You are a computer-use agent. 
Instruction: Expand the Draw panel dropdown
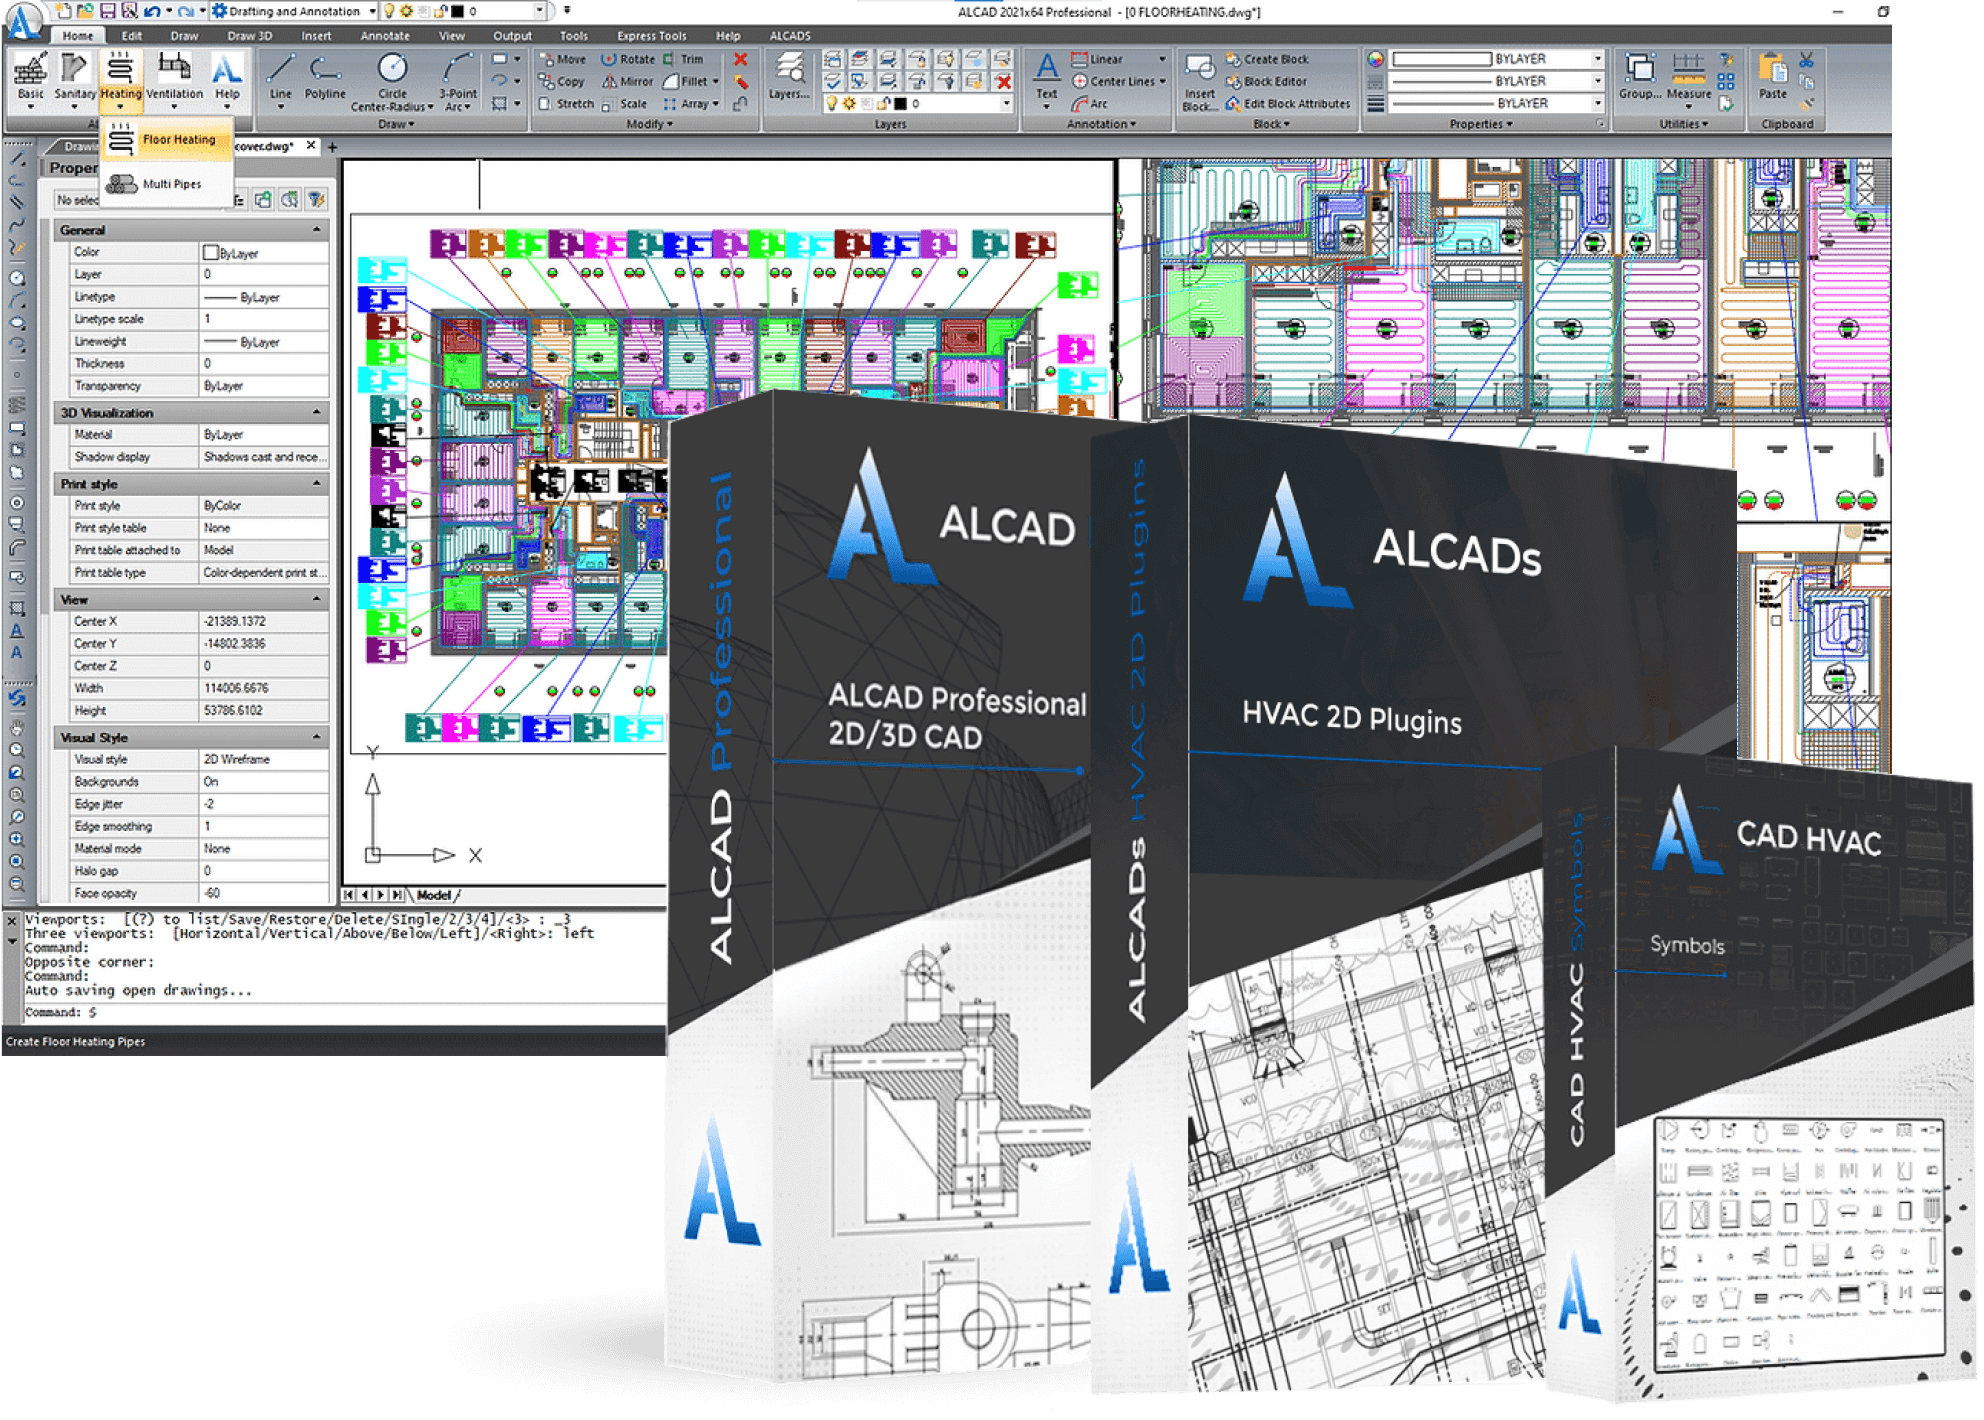(x=396, y=124)
